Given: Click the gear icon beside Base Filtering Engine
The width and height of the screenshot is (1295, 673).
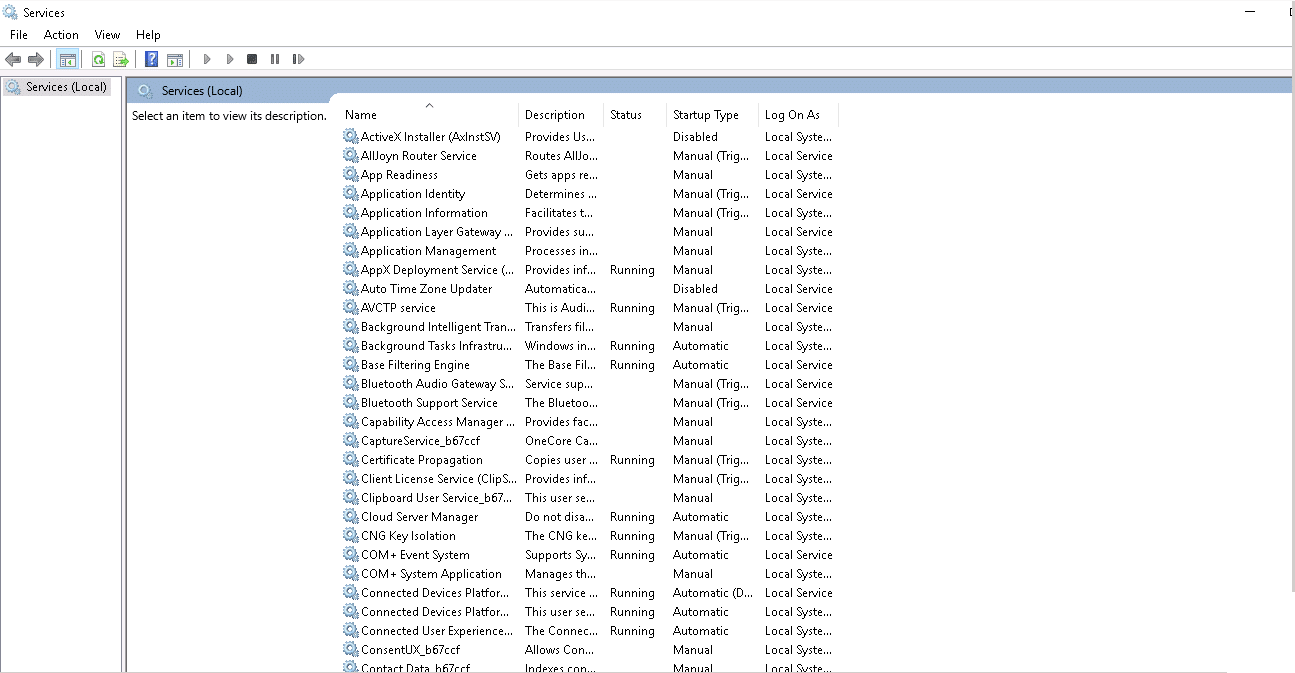Looking at the screenshot, I should [x=350, y=364].
